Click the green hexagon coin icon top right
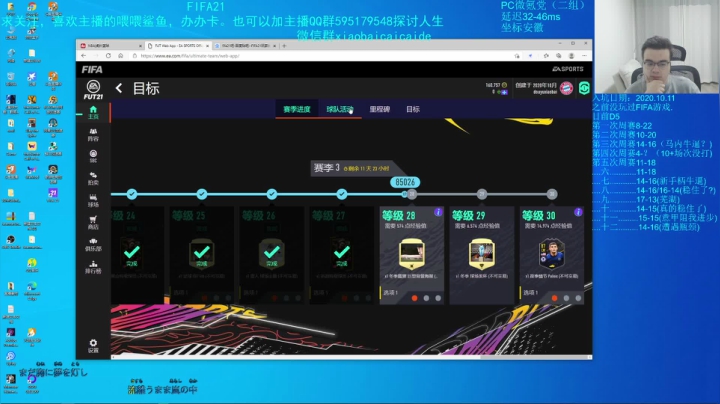Image resolution: width=720 pixels, height=404 pixels. pos(584,88)
